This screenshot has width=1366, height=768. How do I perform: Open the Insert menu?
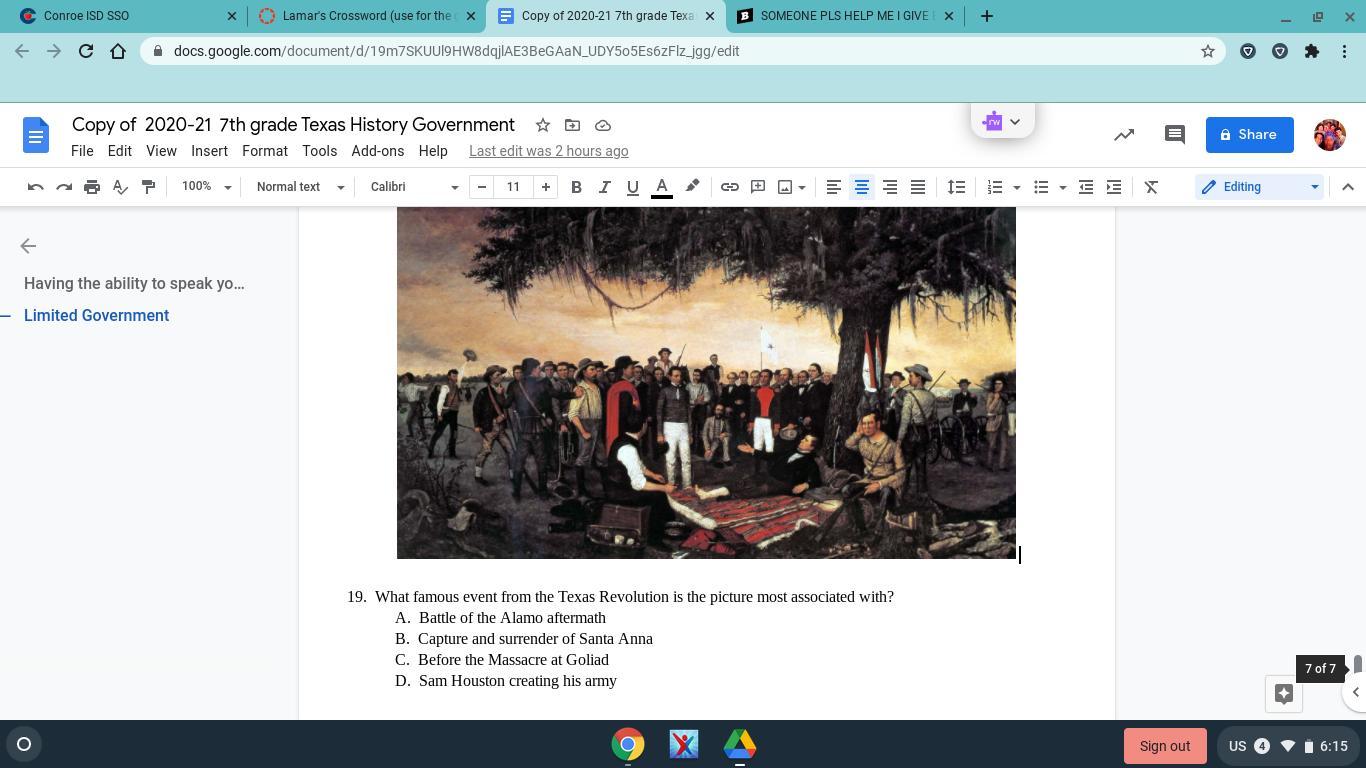[209, 151]
